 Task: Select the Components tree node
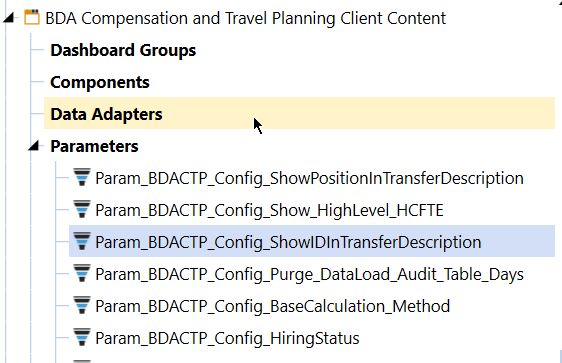100,82
